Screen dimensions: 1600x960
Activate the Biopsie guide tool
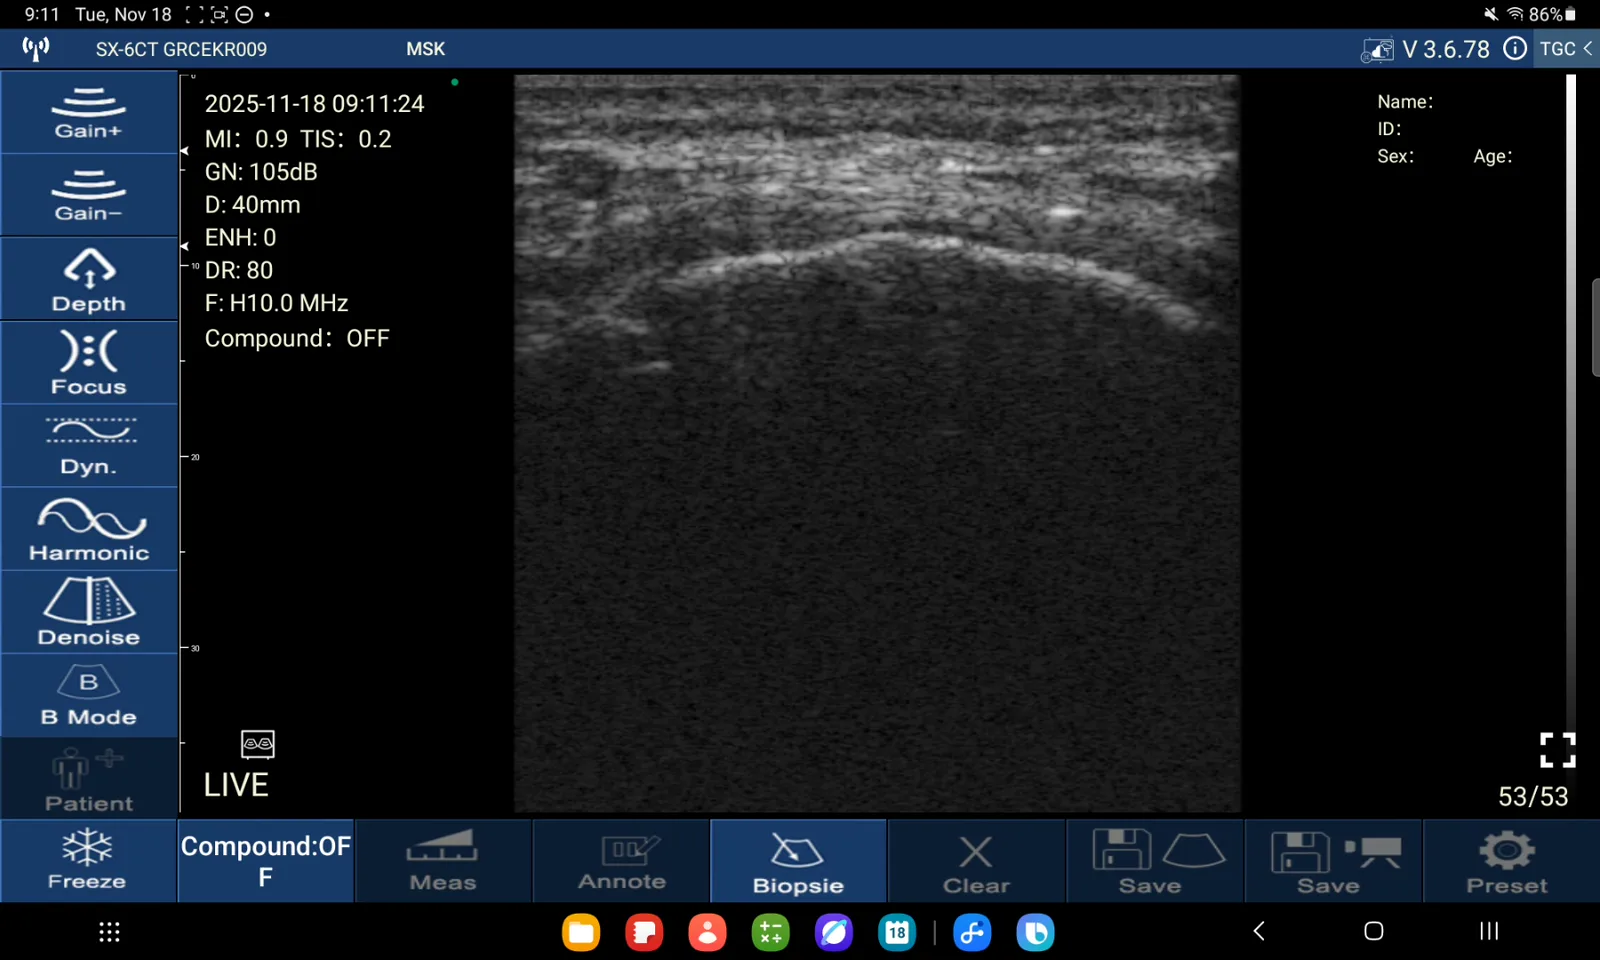798,861
